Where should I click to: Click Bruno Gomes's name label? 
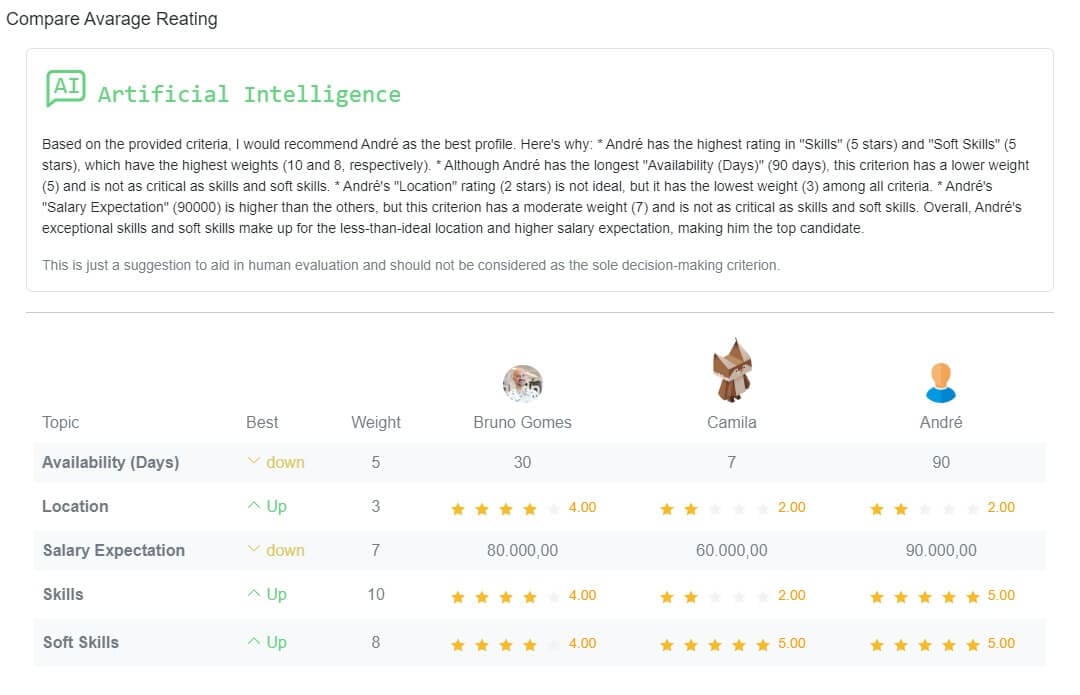point(522,422)
